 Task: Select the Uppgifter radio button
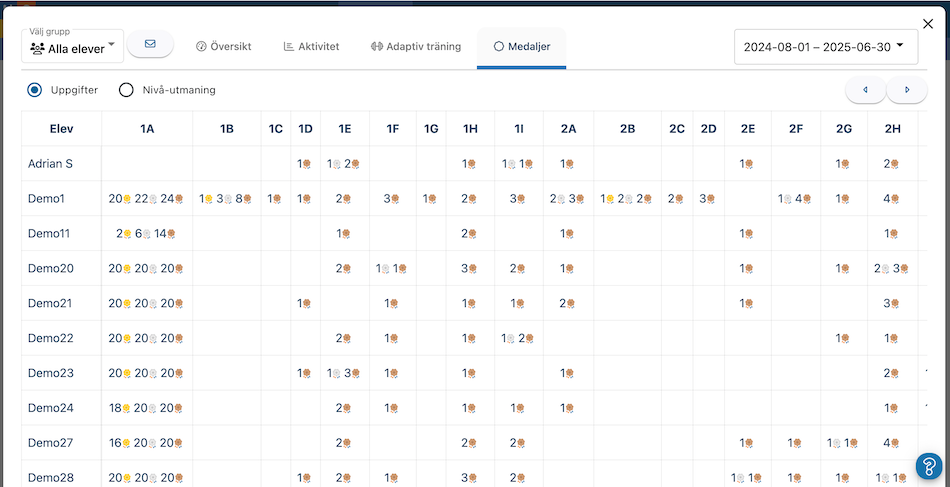35,90
